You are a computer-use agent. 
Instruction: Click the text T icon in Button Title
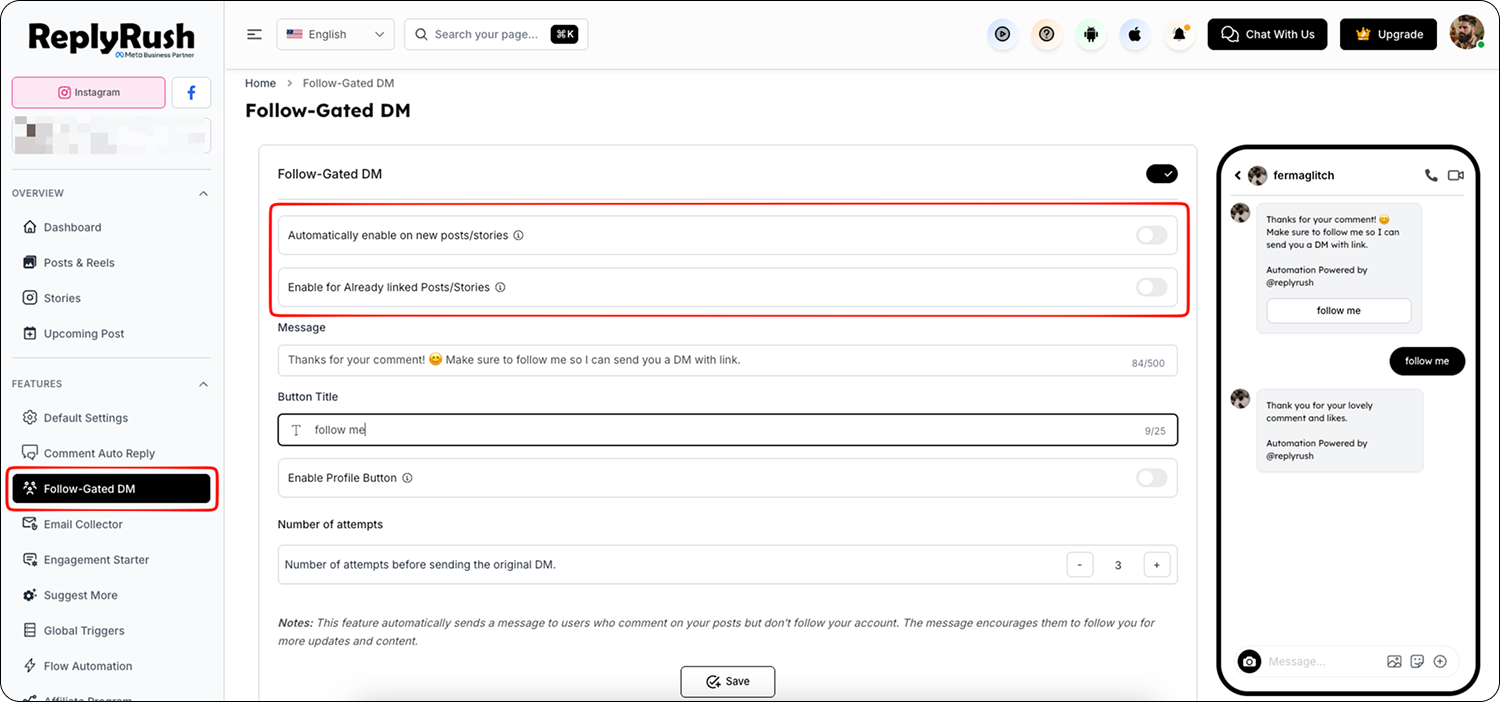[x=296, y=430]
